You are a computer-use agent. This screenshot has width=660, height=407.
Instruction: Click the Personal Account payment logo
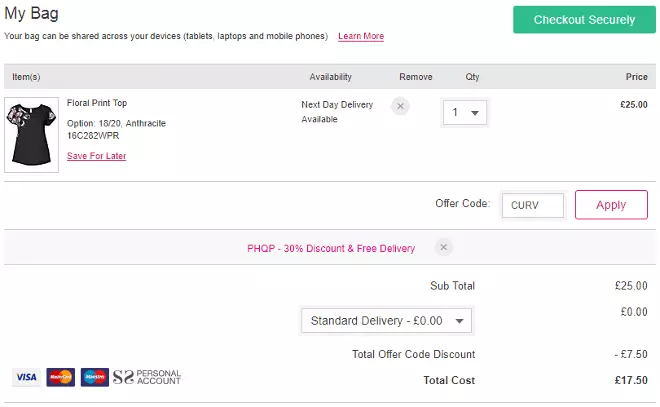pyautogui.click(x=147, y=377)
